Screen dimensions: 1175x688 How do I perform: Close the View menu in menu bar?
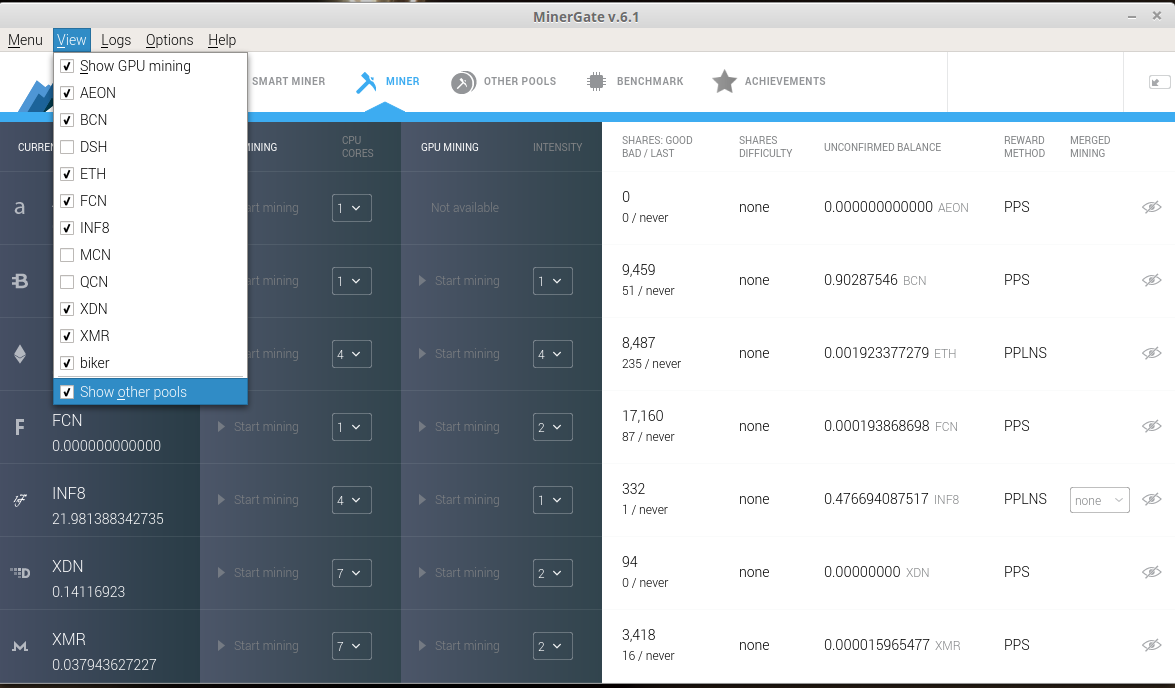click(x=72, y=40)
